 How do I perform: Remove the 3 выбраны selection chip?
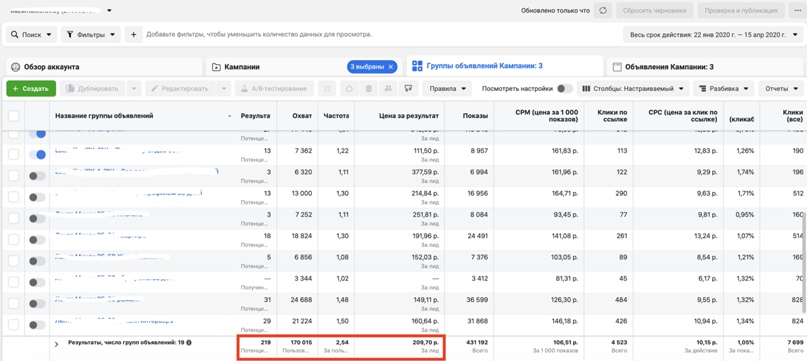click(391, 67)
